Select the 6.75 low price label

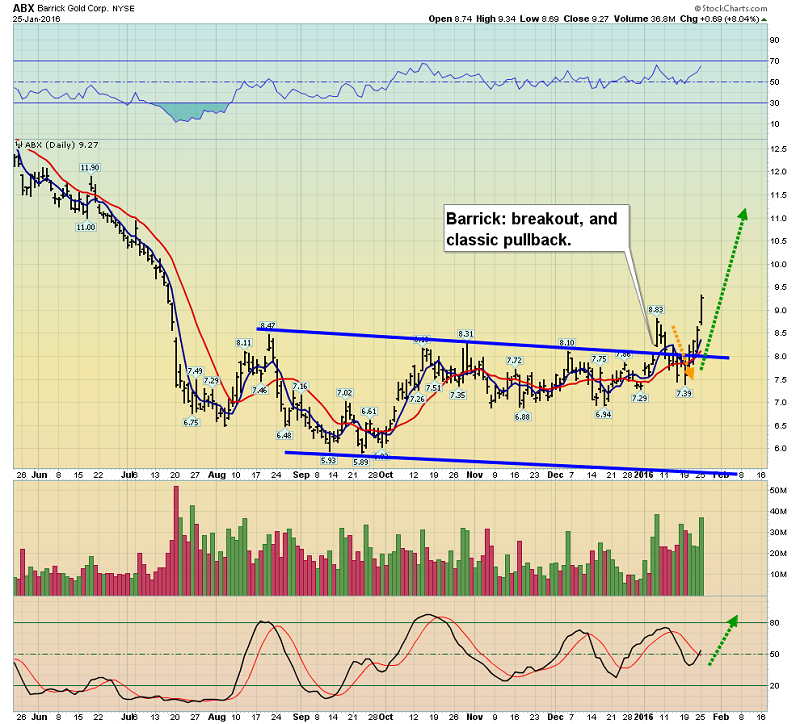tap(191, 422)
